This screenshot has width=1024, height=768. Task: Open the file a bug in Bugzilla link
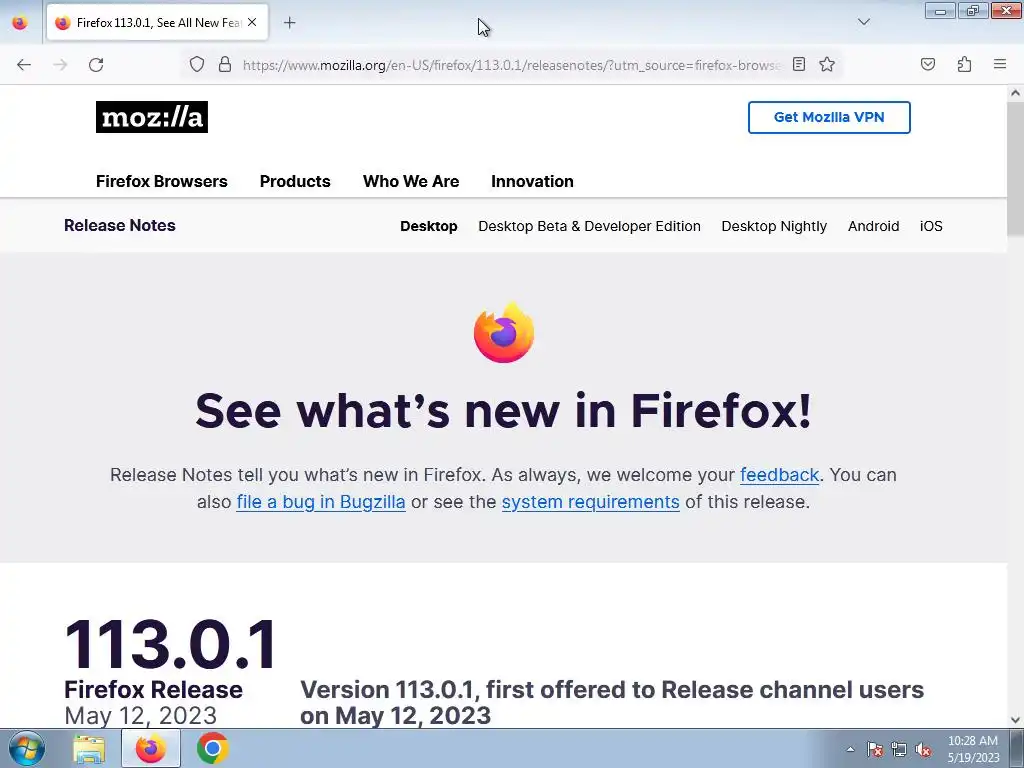pyautogui.click(x=321, y=502)
